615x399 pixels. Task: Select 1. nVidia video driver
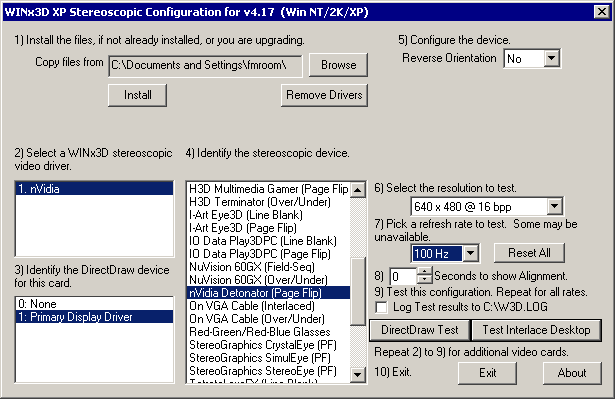[x=94, y=189]
